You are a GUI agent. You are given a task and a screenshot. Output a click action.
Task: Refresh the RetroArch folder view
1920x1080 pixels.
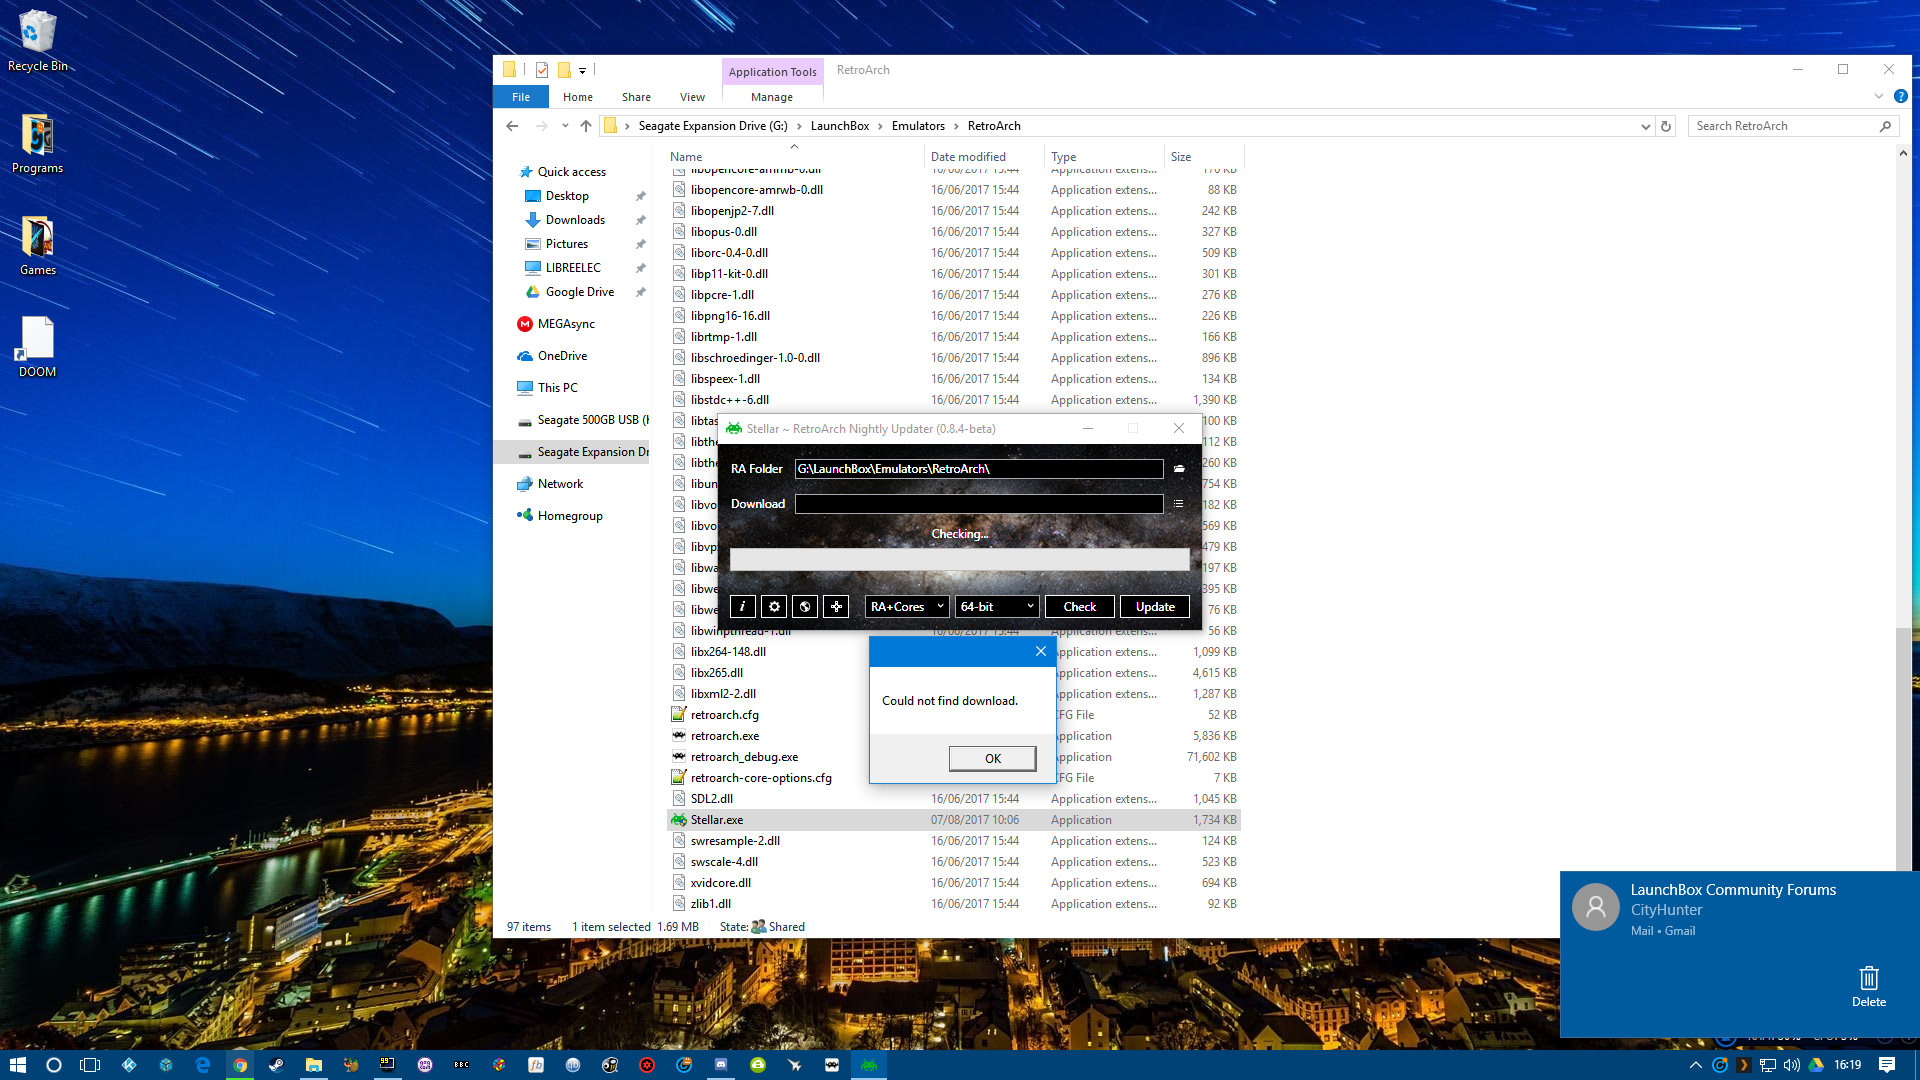(1666, 126)
